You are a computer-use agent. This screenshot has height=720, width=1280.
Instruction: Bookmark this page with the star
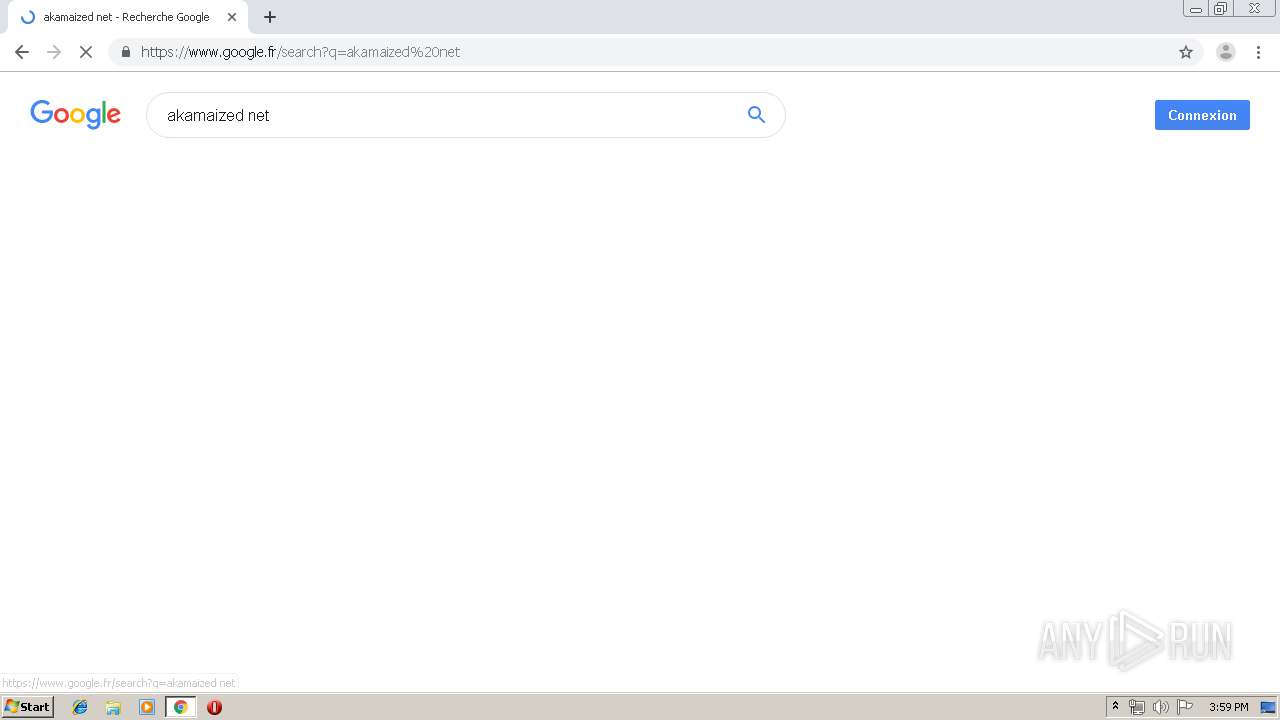1186,52
